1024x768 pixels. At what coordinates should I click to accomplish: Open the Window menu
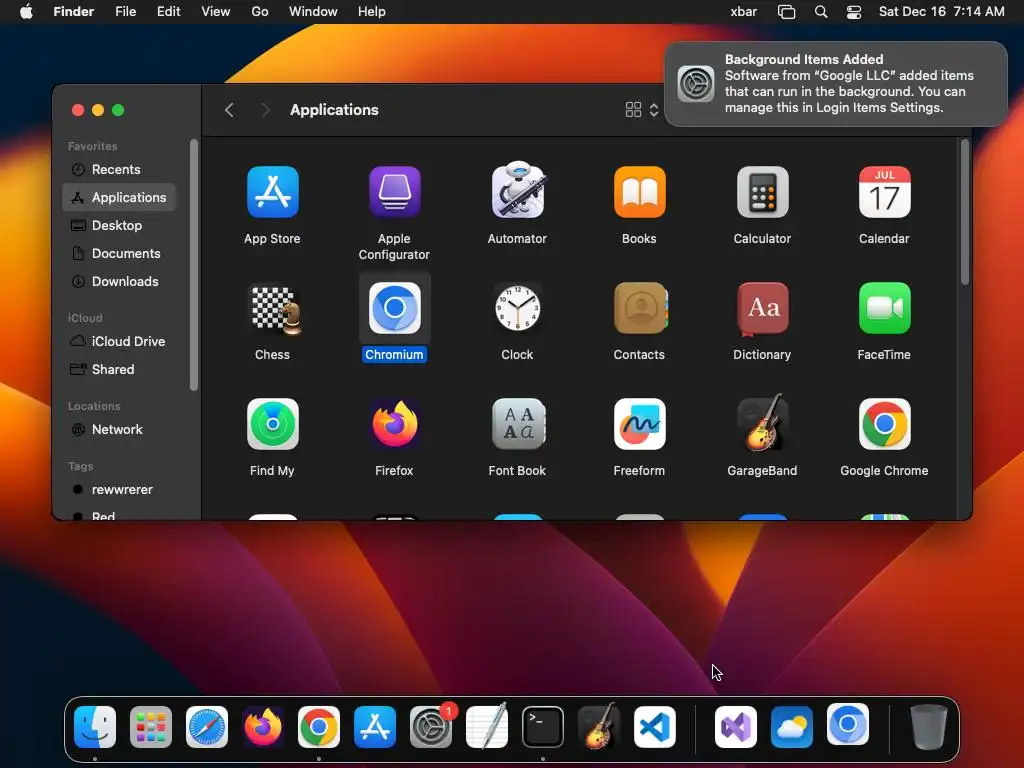(313, 12)
